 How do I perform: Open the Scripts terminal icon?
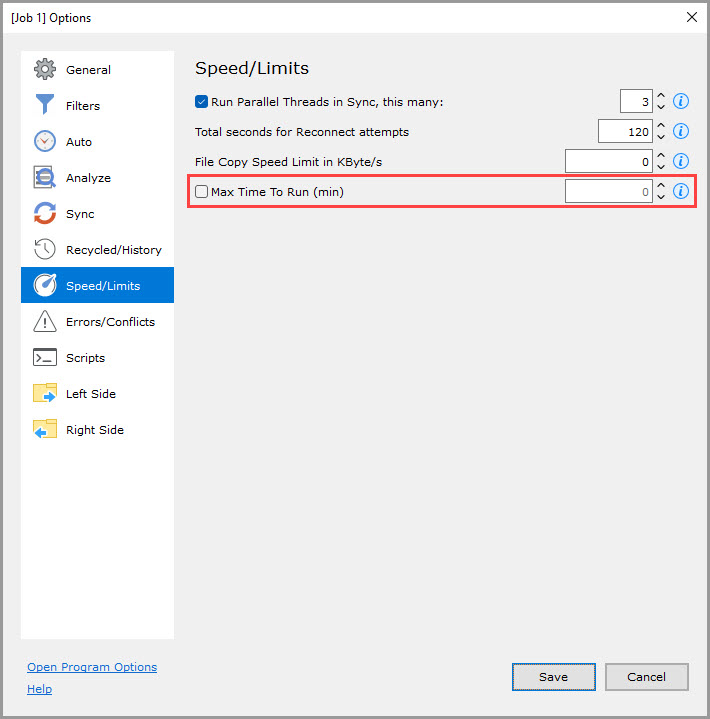(x=45, y=358)
